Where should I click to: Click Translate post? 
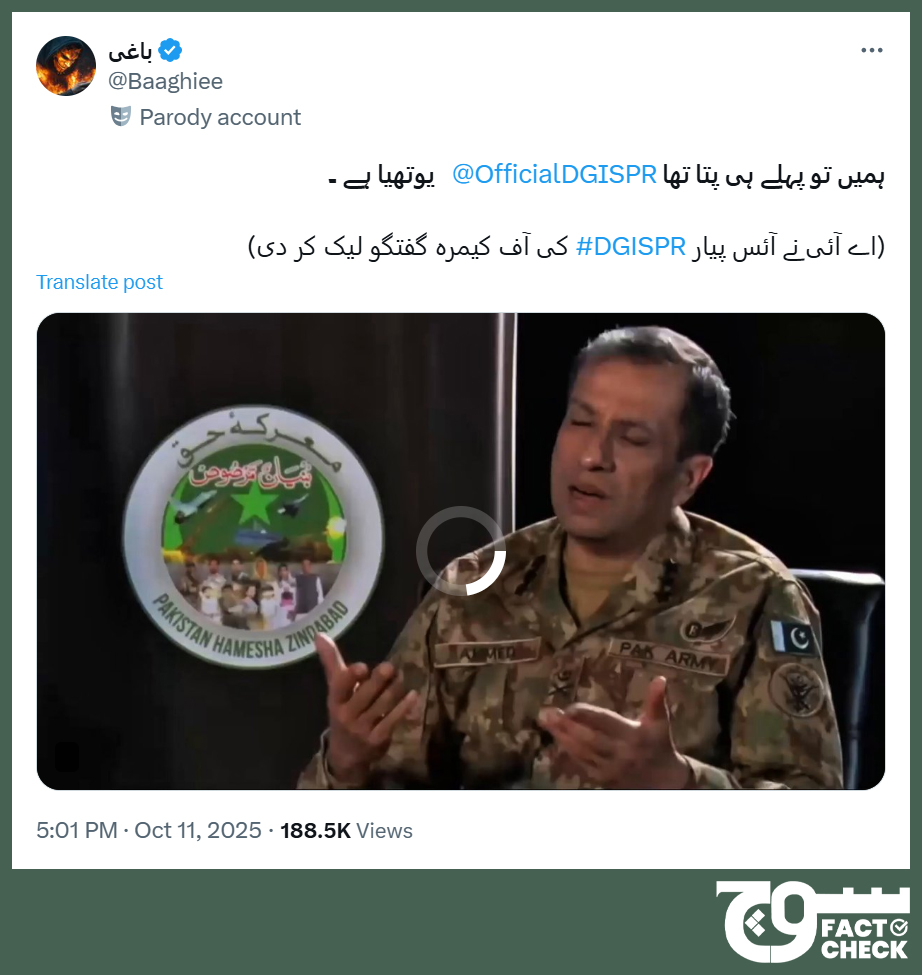click(99, 282)
